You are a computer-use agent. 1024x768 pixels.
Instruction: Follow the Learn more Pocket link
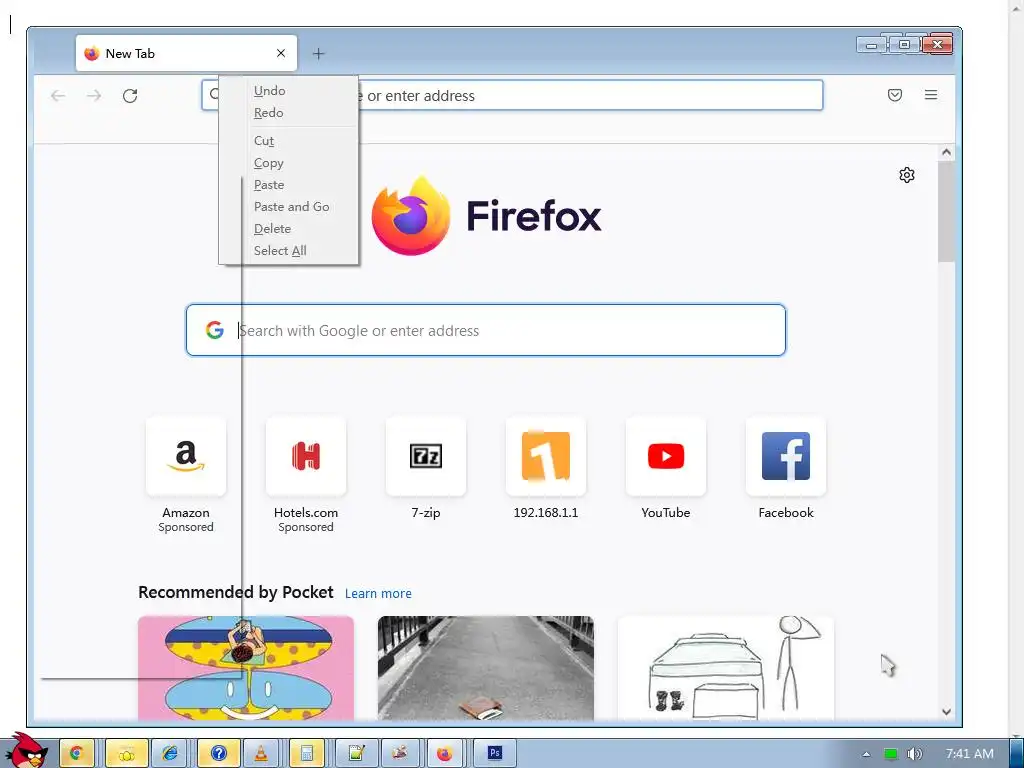click(378, 594)
